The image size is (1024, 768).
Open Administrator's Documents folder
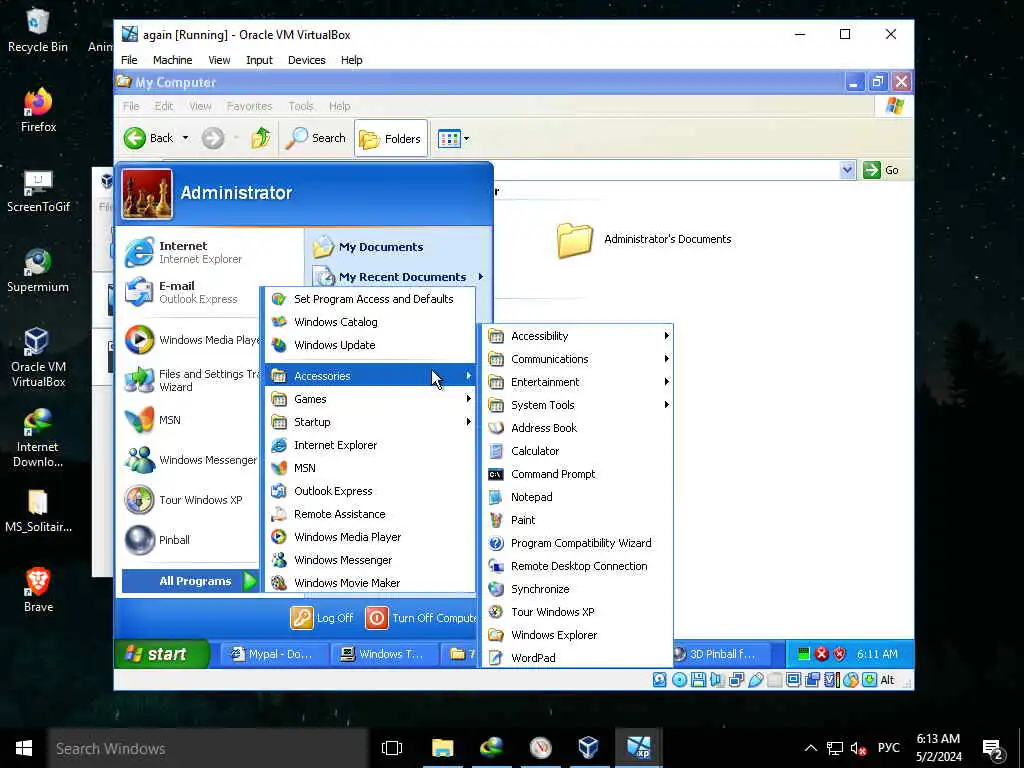coord(643,240)
